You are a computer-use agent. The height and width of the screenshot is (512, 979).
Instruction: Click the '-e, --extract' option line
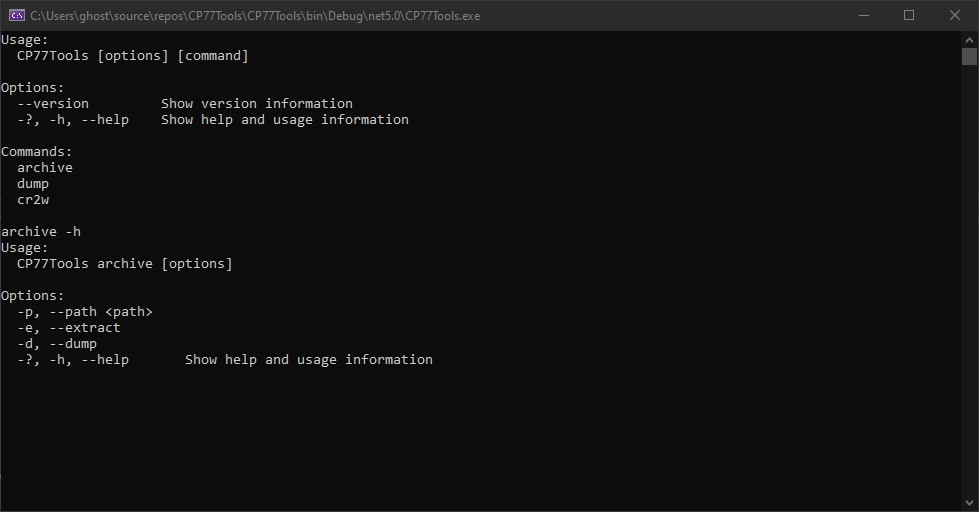point(69,328)
